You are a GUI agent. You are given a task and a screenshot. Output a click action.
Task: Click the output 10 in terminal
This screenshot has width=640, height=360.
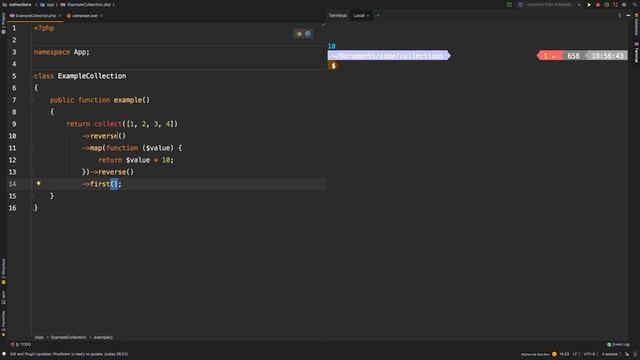tap(331, 46)
